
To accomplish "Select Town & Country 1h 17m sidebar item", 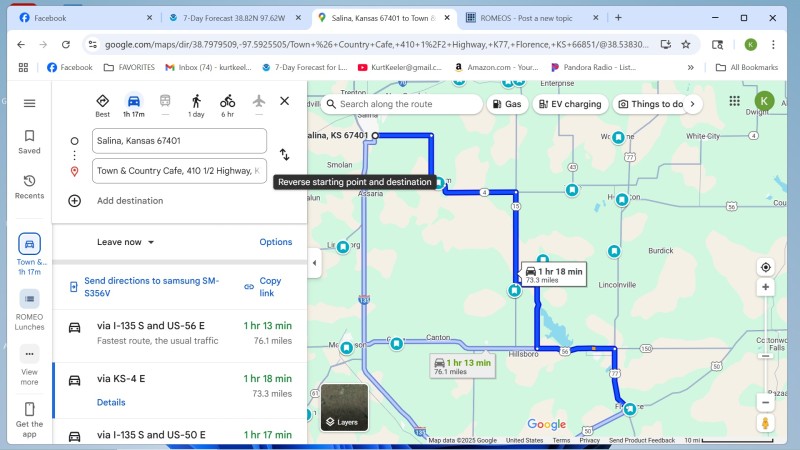I will click(29, 254).
